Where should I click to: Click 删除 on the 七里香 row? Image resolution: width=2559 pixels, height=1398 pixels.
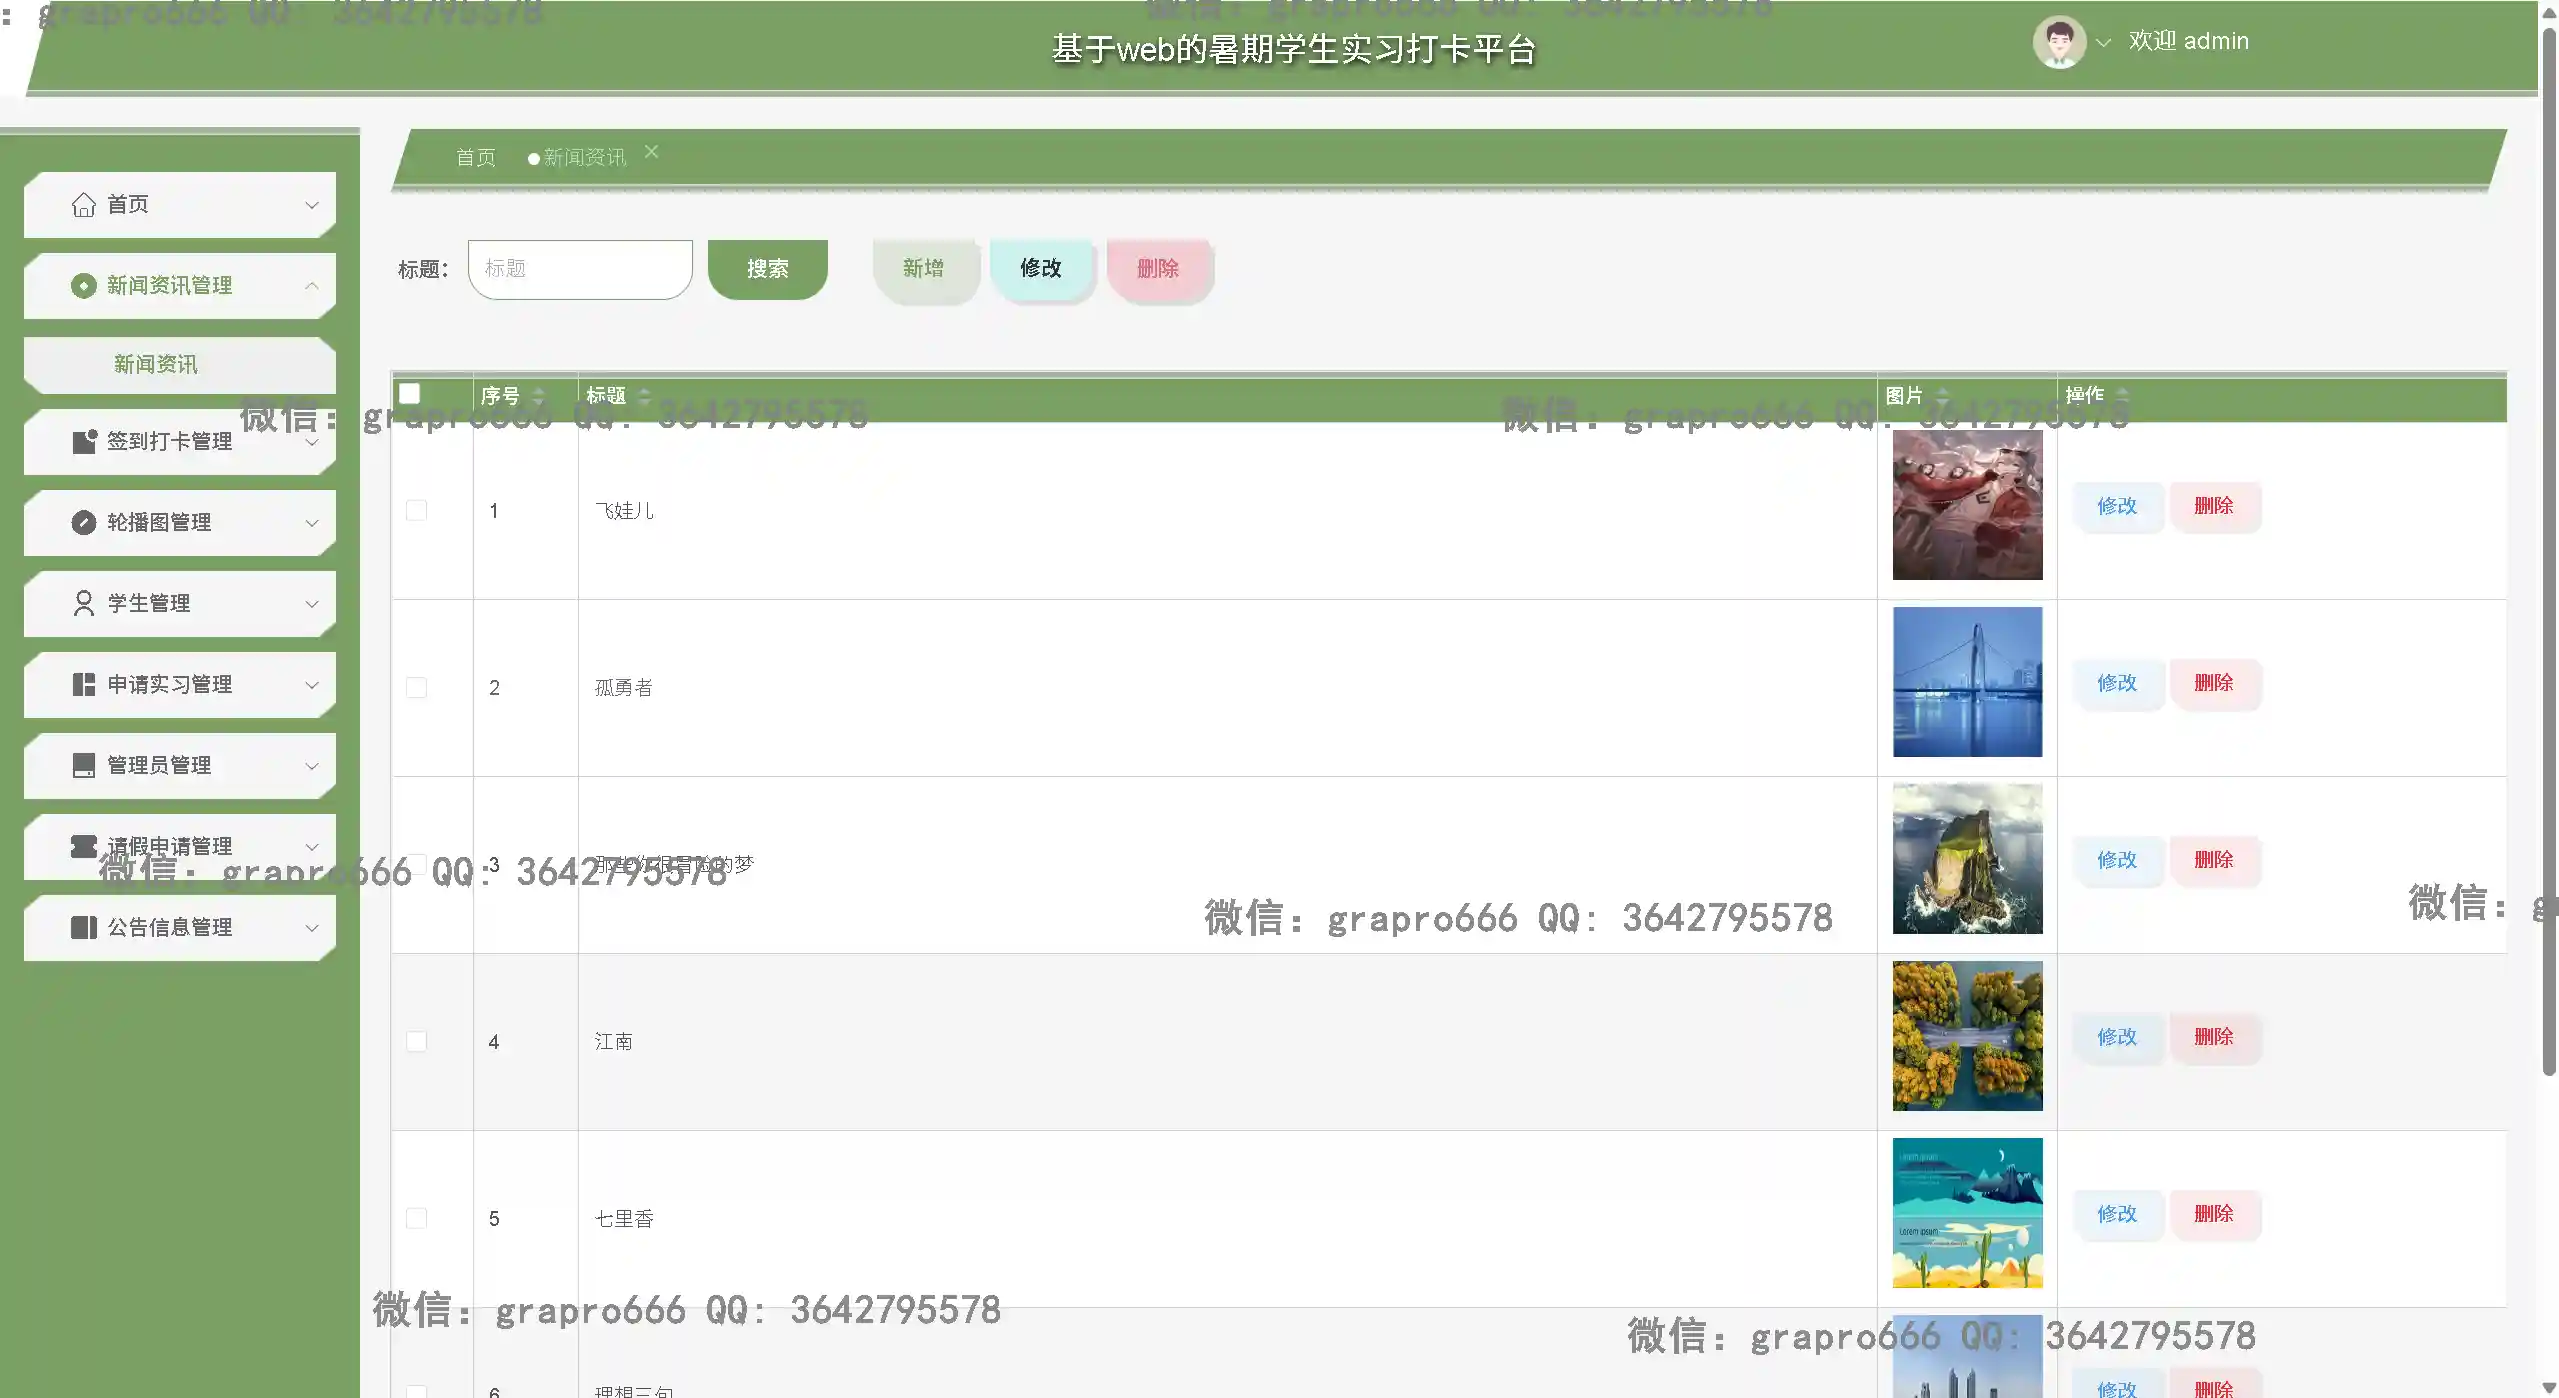(x=2216, y=1213)
